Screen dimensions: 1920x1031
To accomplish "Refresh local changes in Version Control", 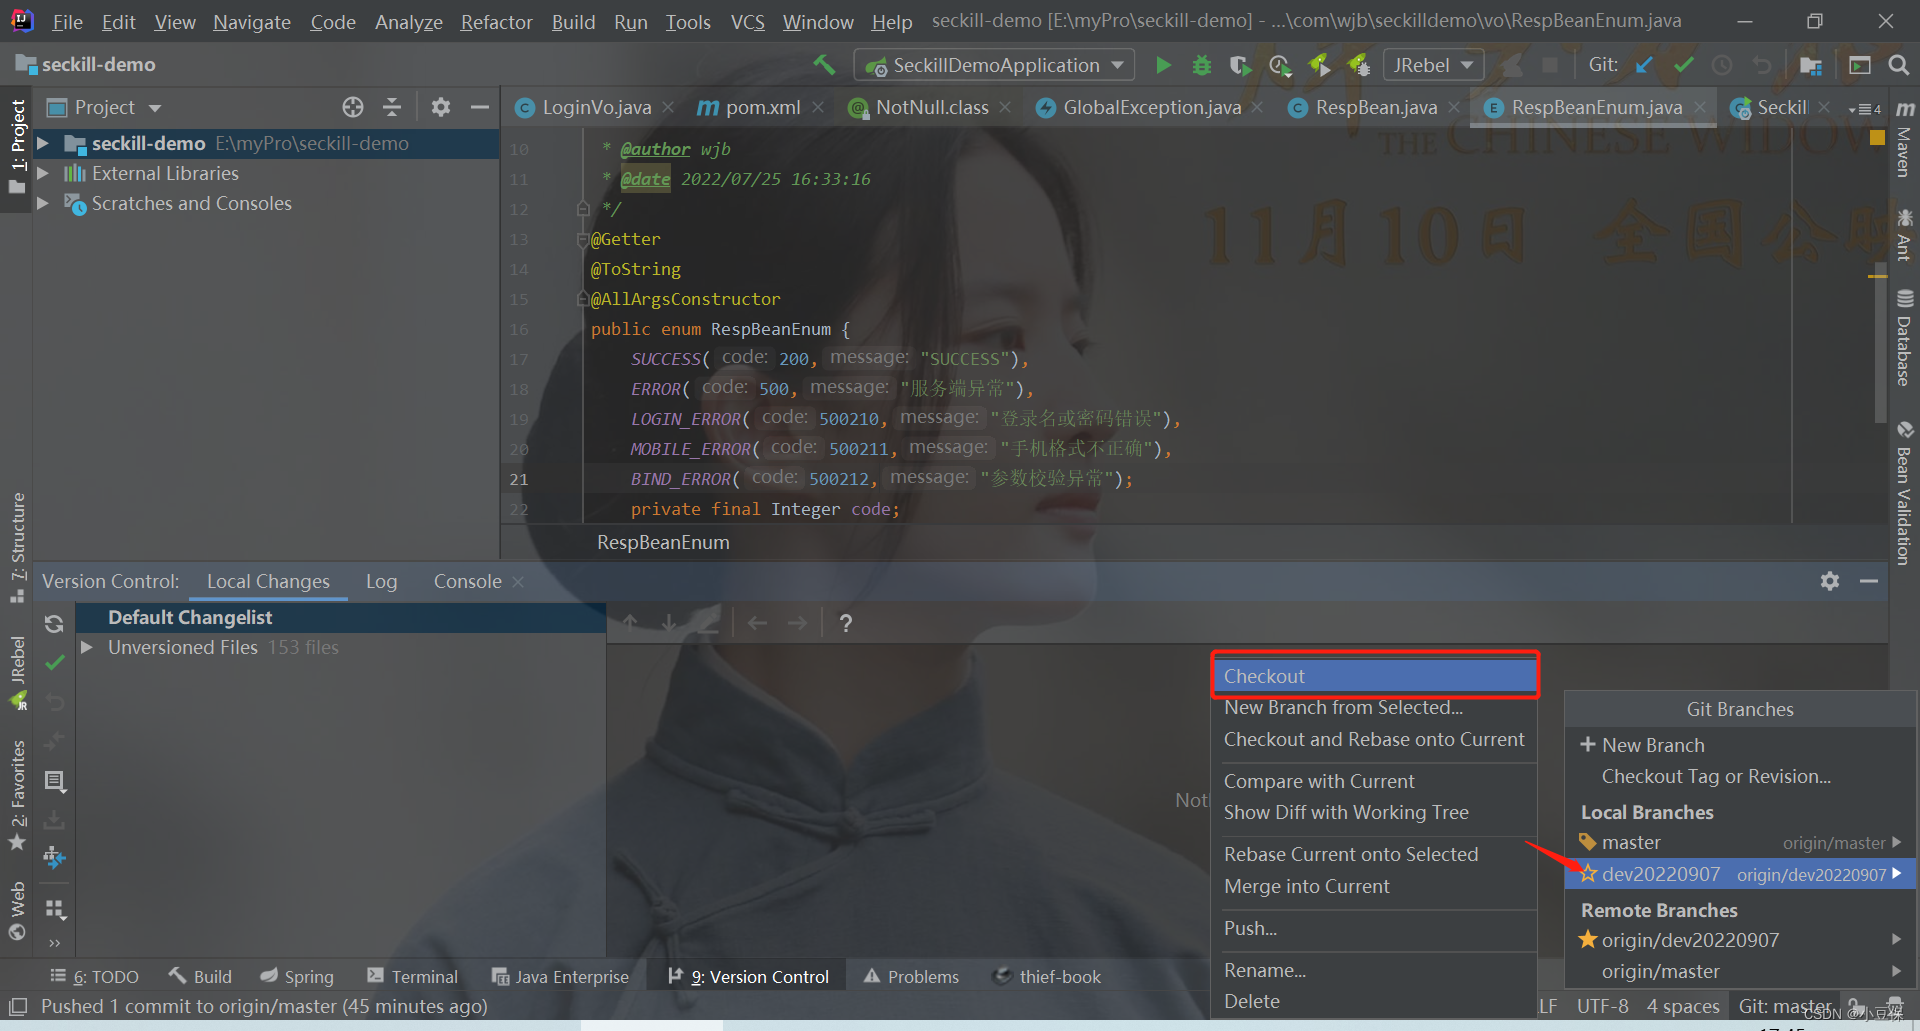I will click(x=54, y=624).
